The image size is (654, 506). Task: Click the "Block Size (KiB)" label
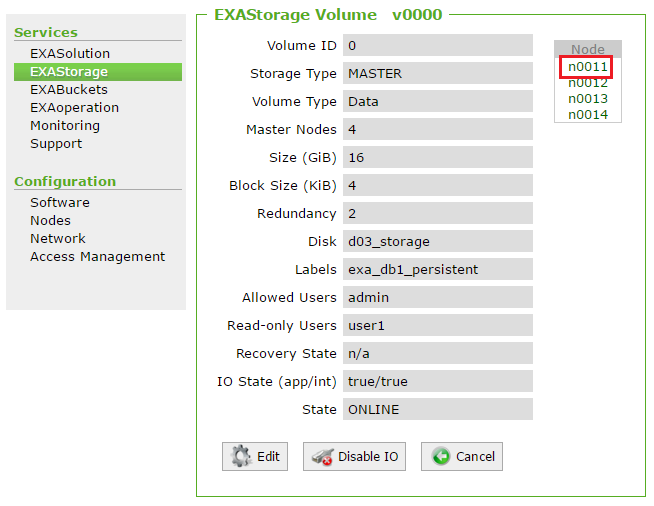283,186
